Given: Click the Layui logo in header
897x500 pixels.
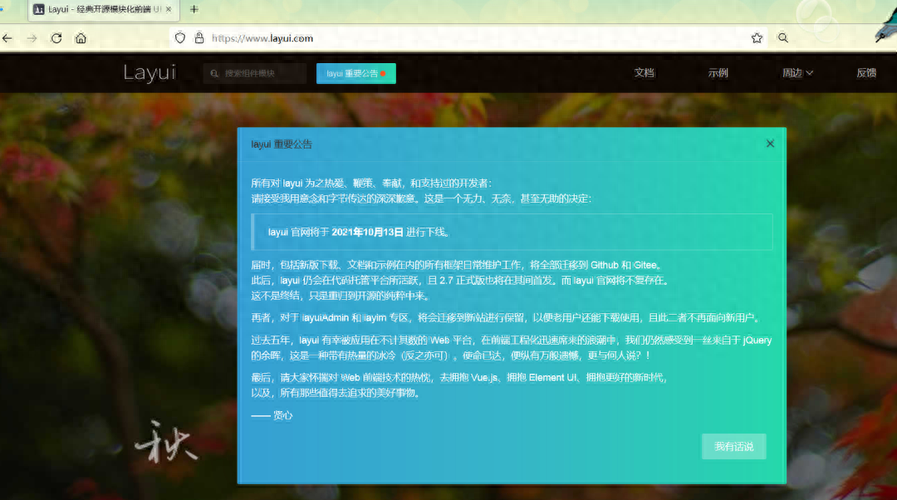Looking at the screenshot, I should [x=149, y=73].
